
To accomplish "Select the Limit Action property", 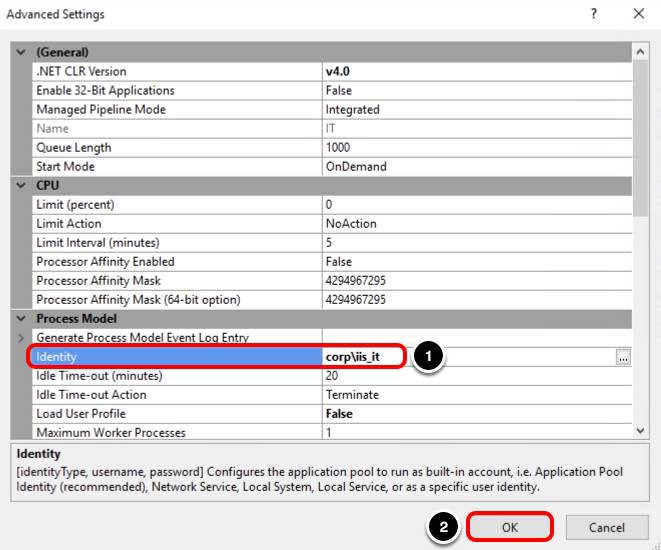I will point(177,223).
